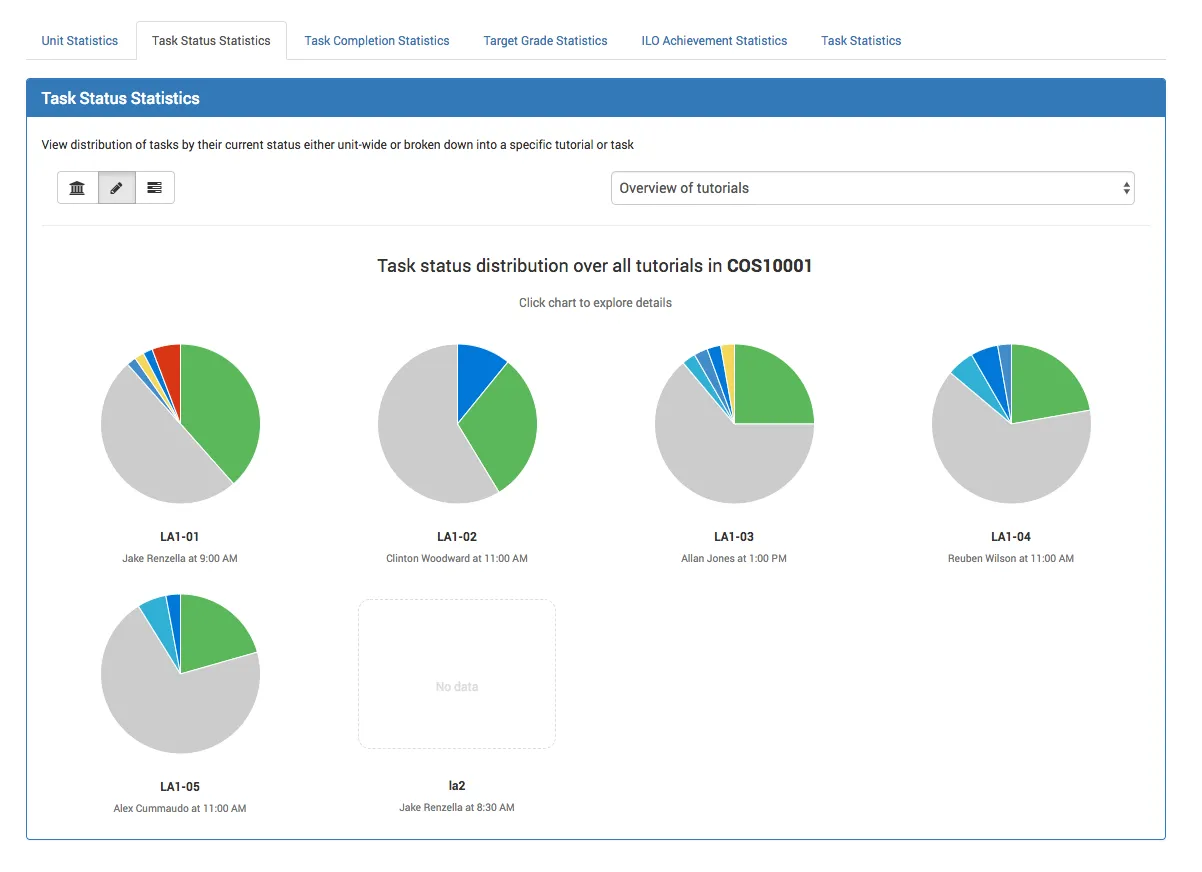Select the Task Statistics tab
The image size is (1202, 872).
click(x=861, y=41)
